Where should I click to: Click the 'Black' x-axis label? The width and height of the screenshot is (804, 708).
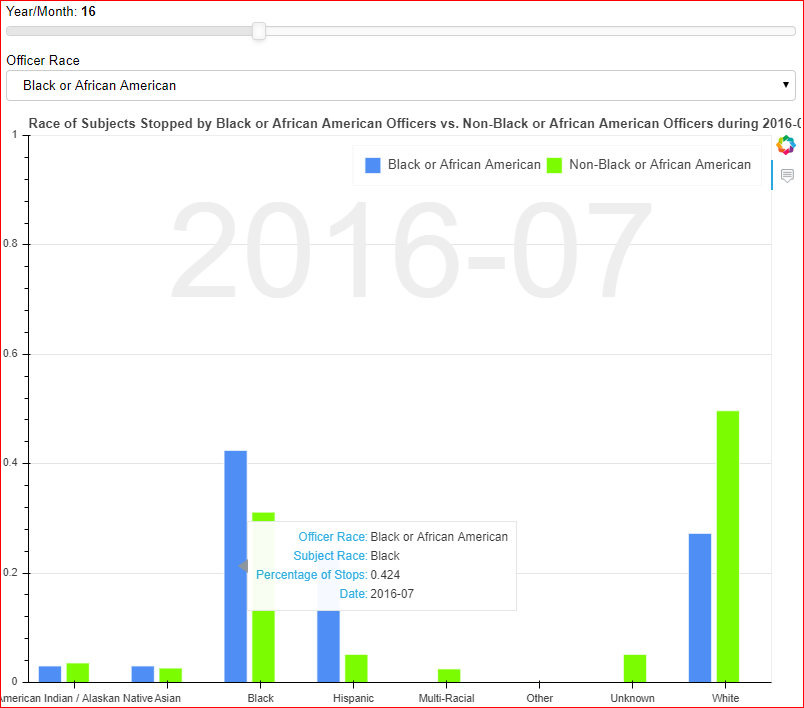tap(260, 698)
